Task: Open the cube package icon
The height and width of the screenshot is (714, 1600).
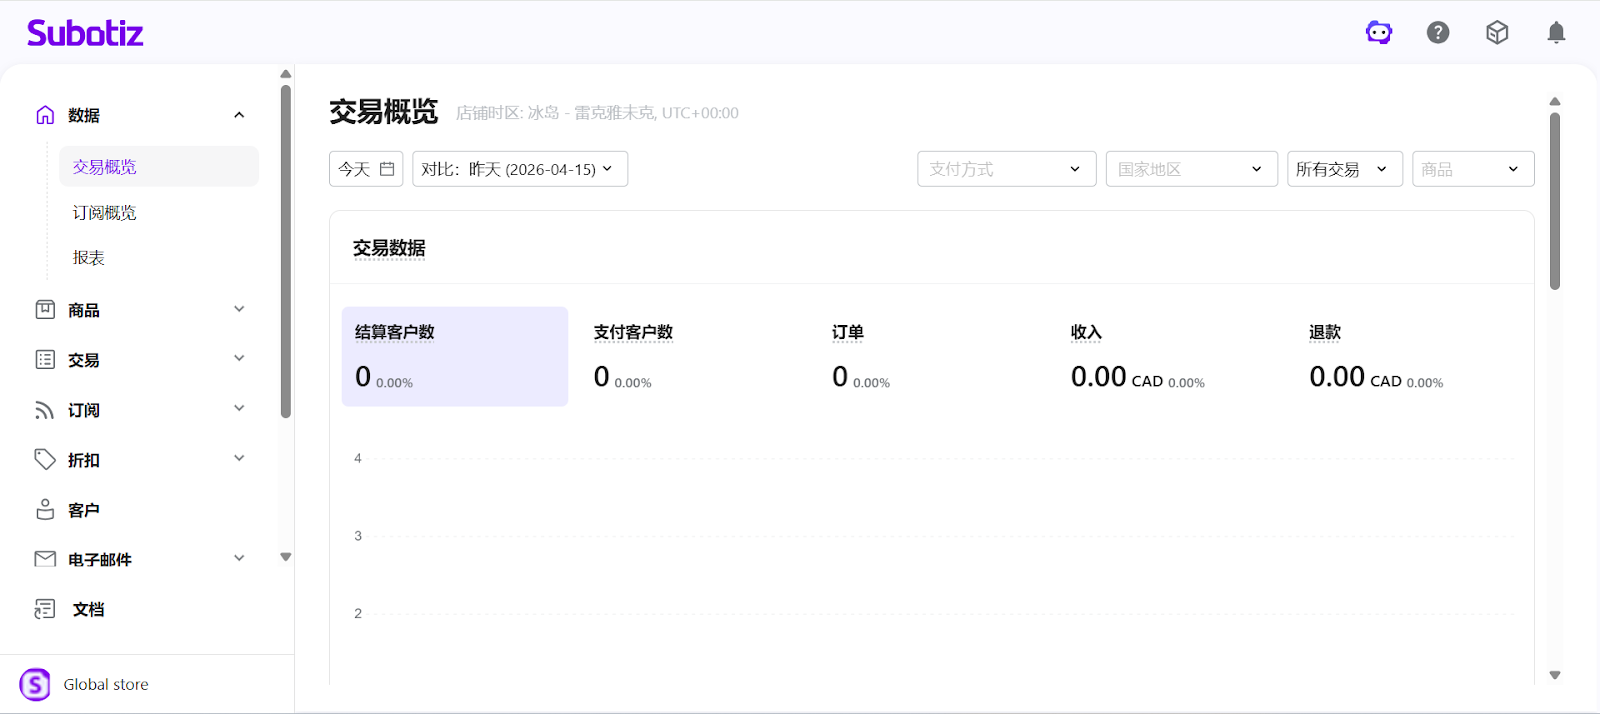Action: click(1497, 33)
